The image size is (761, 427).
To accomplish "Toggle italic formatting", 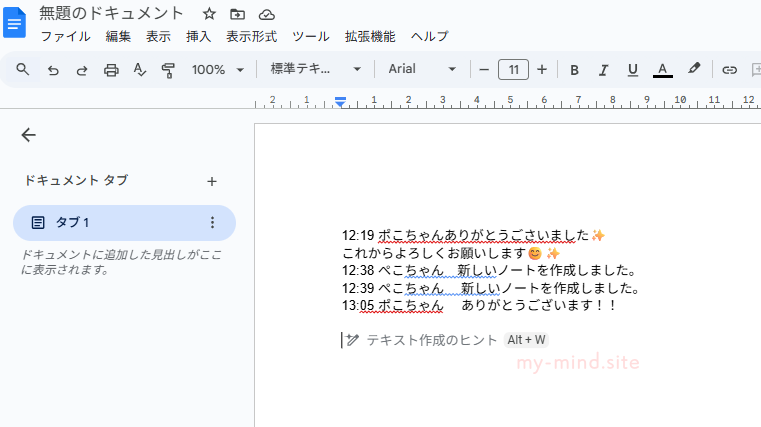I will tap(603, 70).
